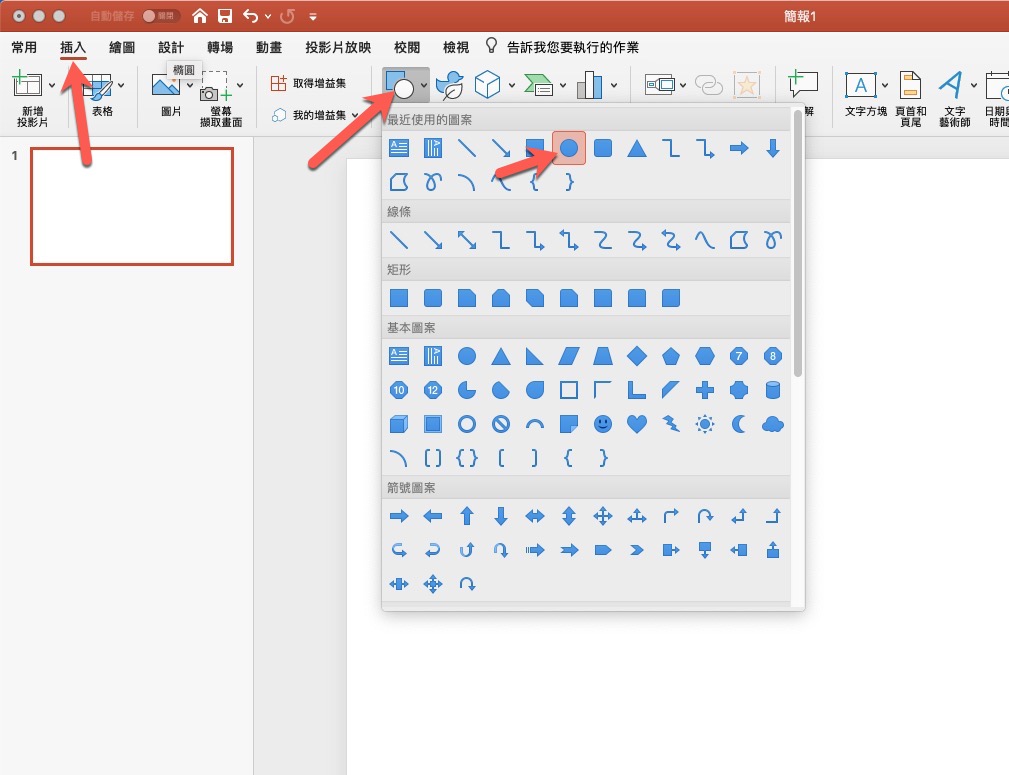Click the cube shape in basic shapes
Image resolution: width=1009 pixels, height=775 pixels.
[x=398, y=424]
